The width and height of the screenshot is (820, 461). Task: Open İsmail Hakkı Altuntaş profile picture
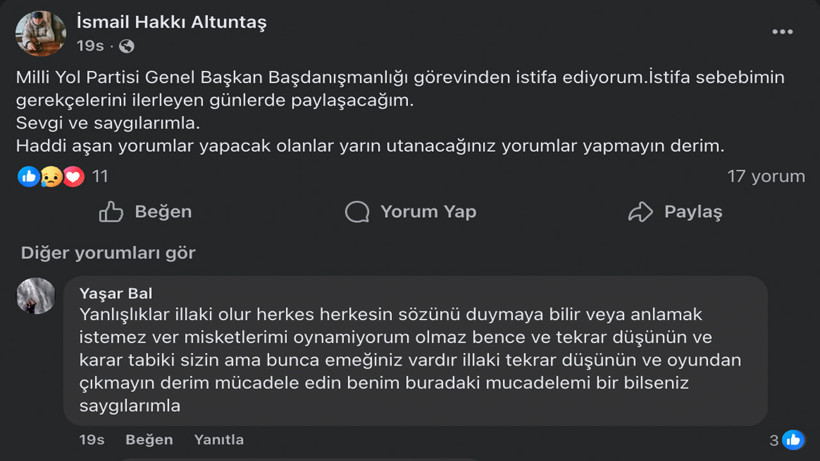click(40, 34)
